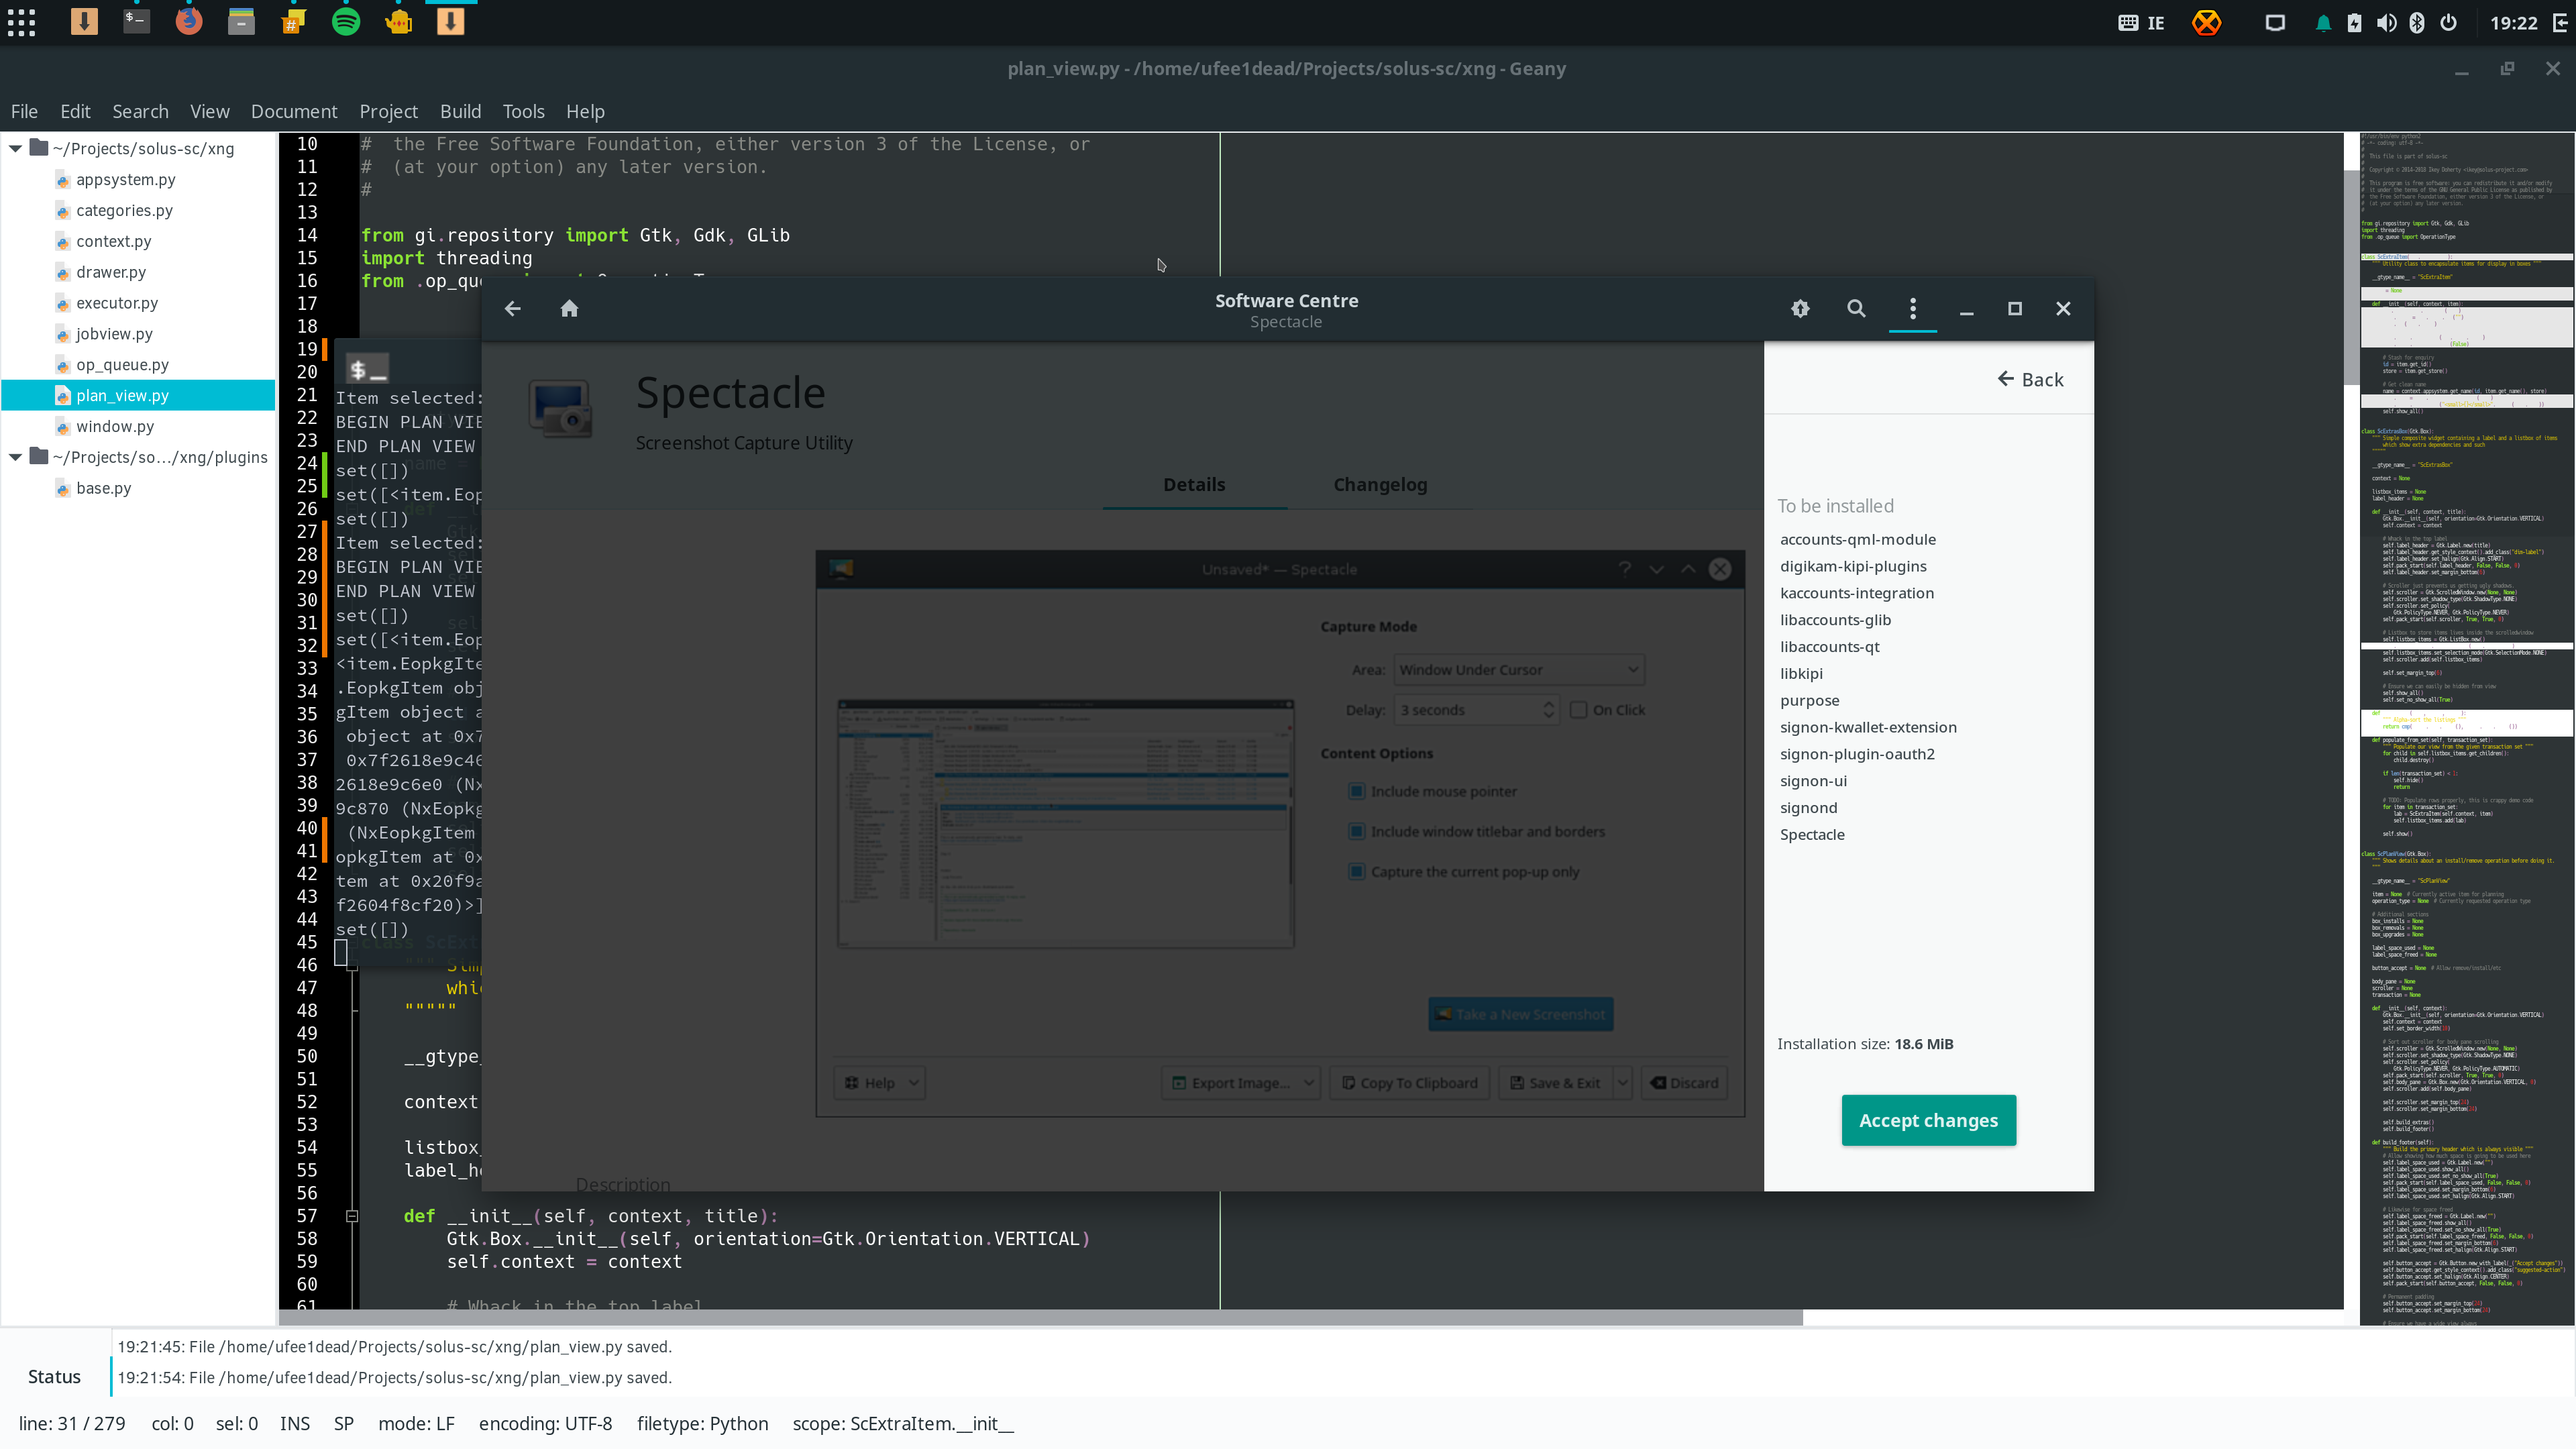The image size is (2576, 1449).
Task: Open Spotify from the top panel
Action: 346,21
